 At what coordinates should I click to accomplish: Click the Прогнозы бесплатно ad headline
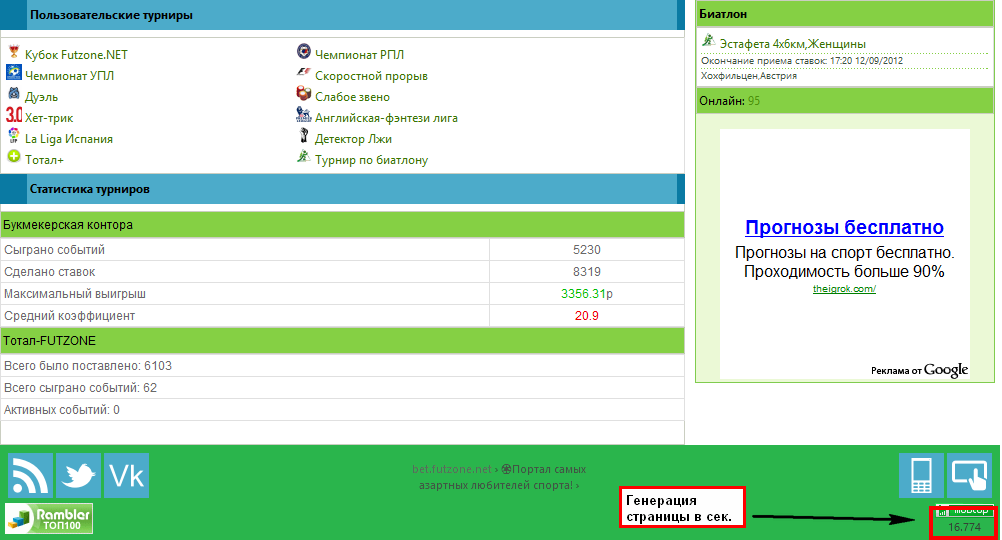click(x=844, y=228)
